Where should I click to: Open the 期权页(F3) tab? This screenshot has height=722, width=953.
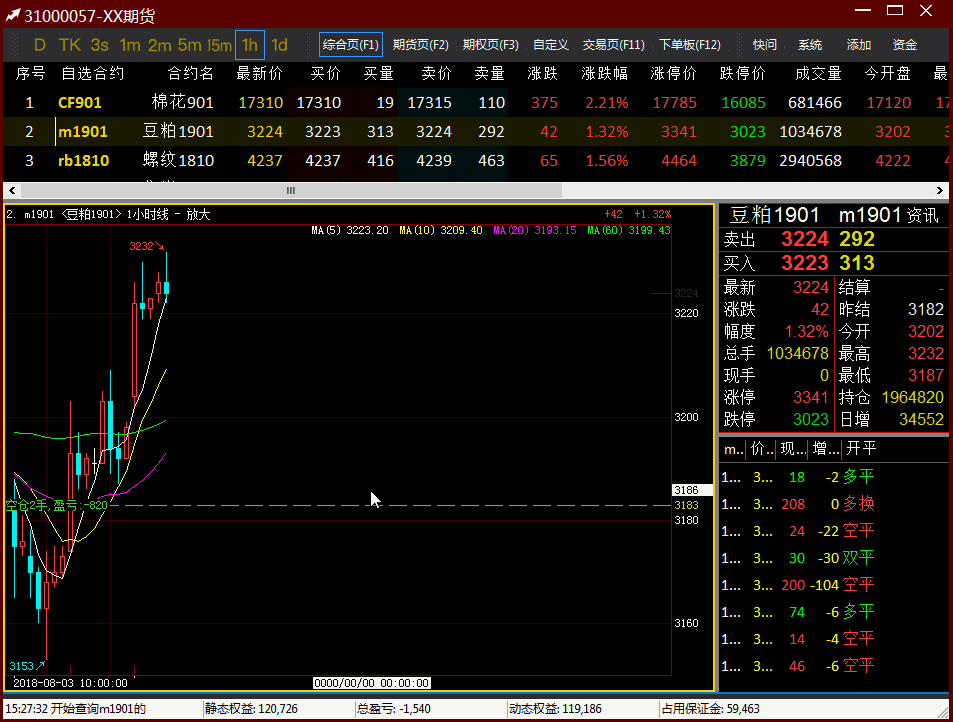[490, 45]
